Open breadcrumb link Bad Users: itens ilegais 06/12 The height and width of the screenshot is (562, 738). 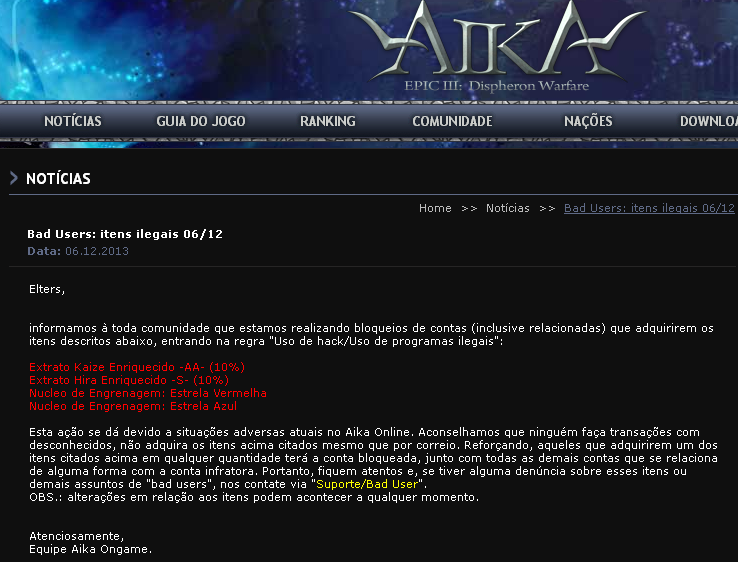click(649, 208)
